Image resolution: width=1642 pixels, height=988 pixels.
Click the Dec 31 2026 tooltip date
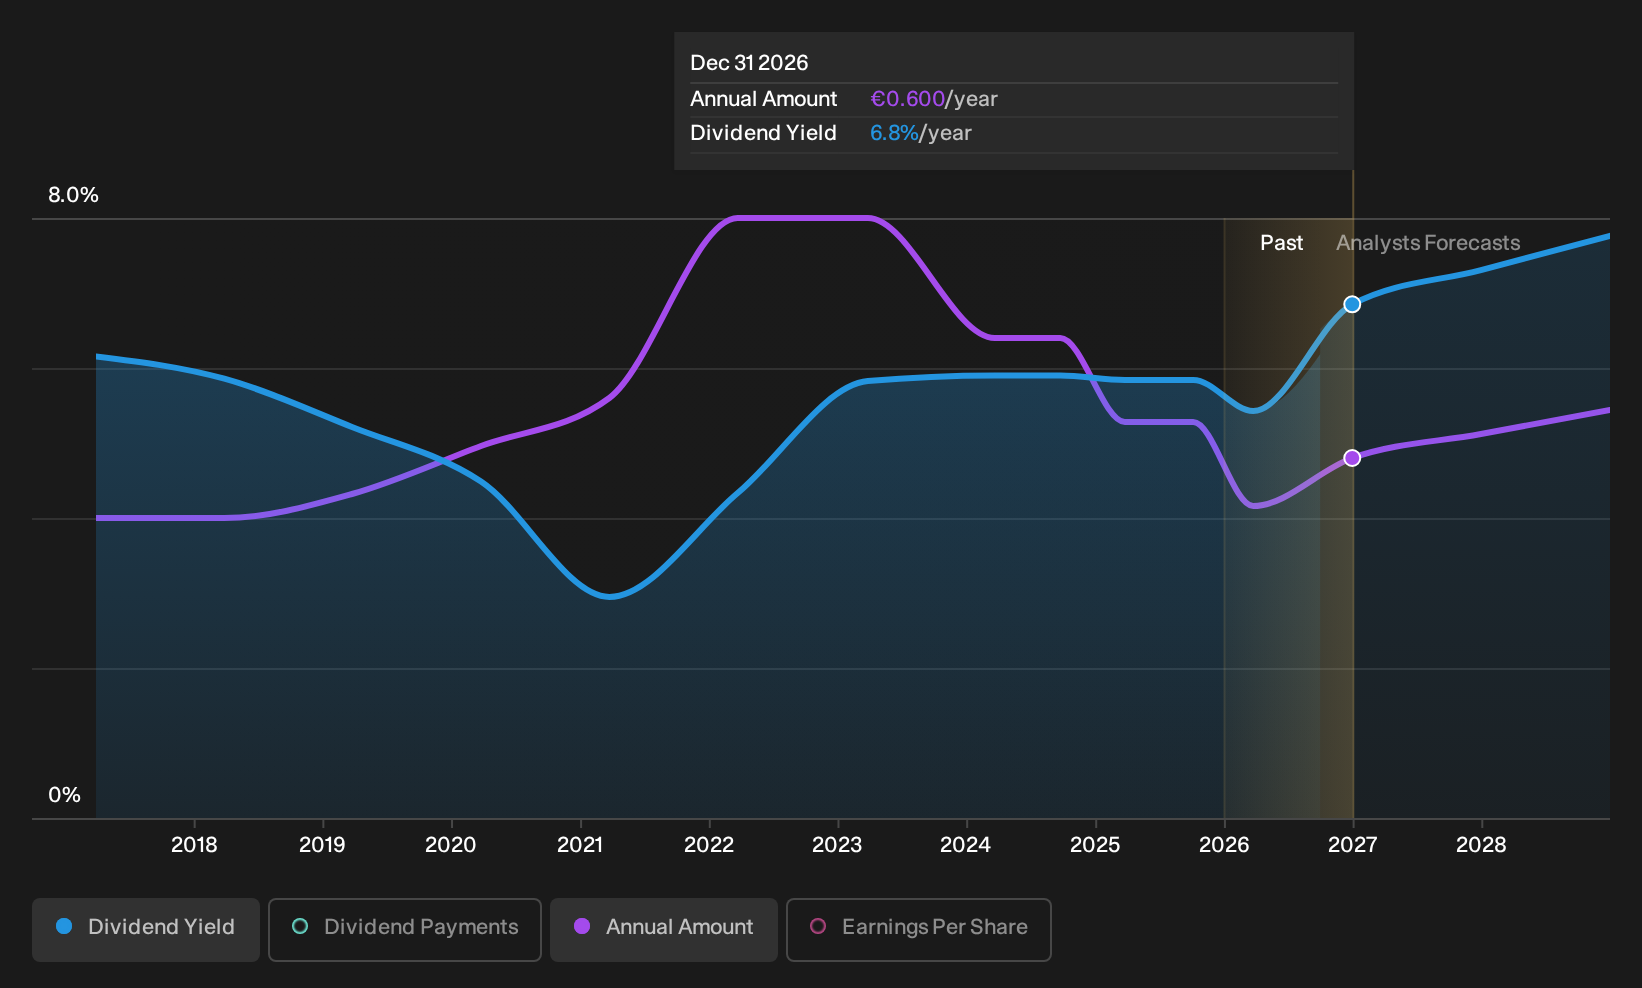click(749, 63)
